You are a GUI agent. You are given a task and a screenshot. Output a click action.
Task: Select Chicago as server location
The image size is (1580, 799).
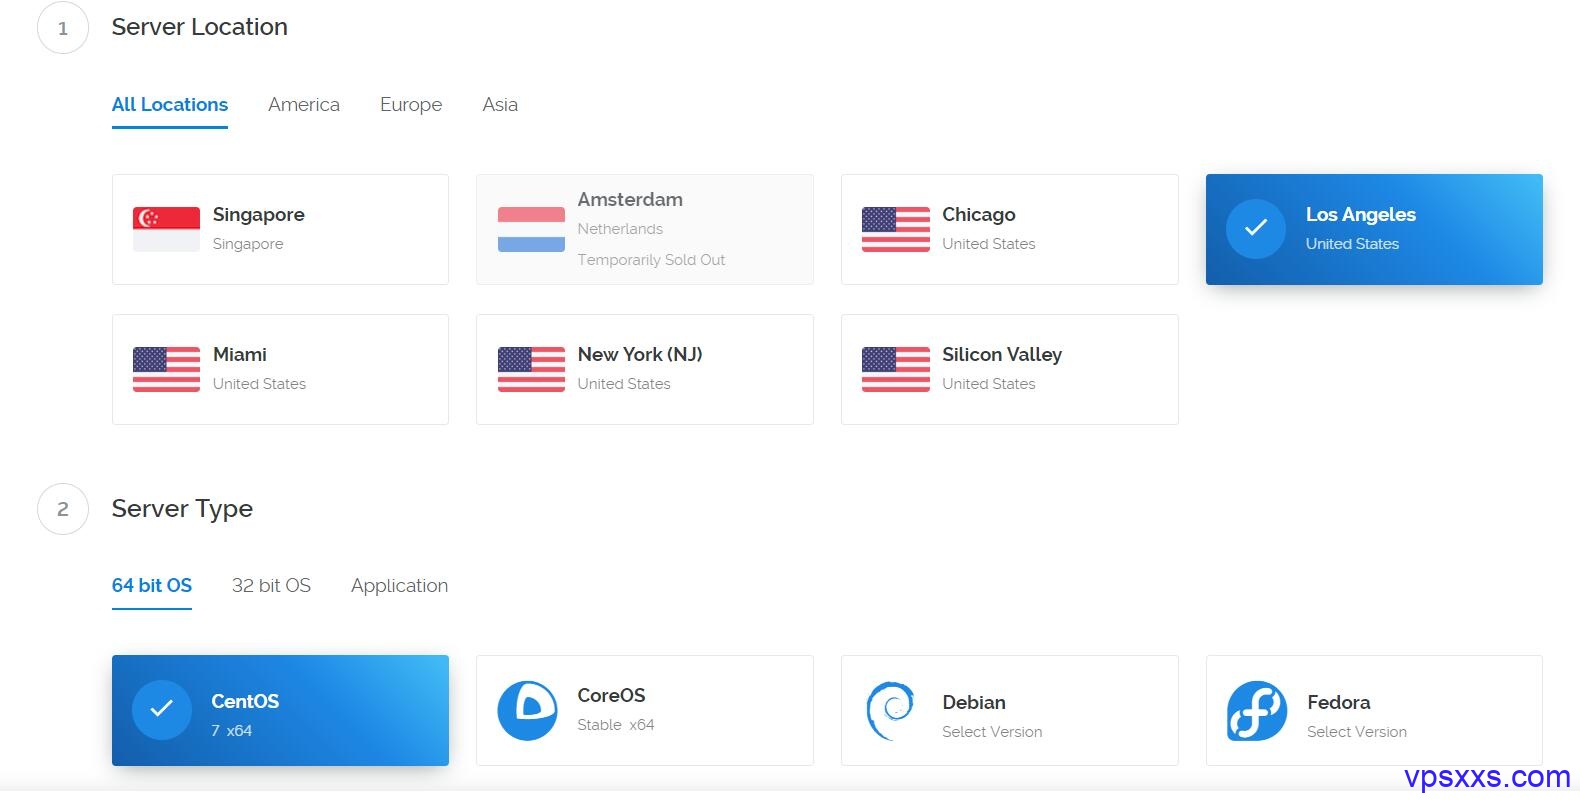[x=1009, y=229]
